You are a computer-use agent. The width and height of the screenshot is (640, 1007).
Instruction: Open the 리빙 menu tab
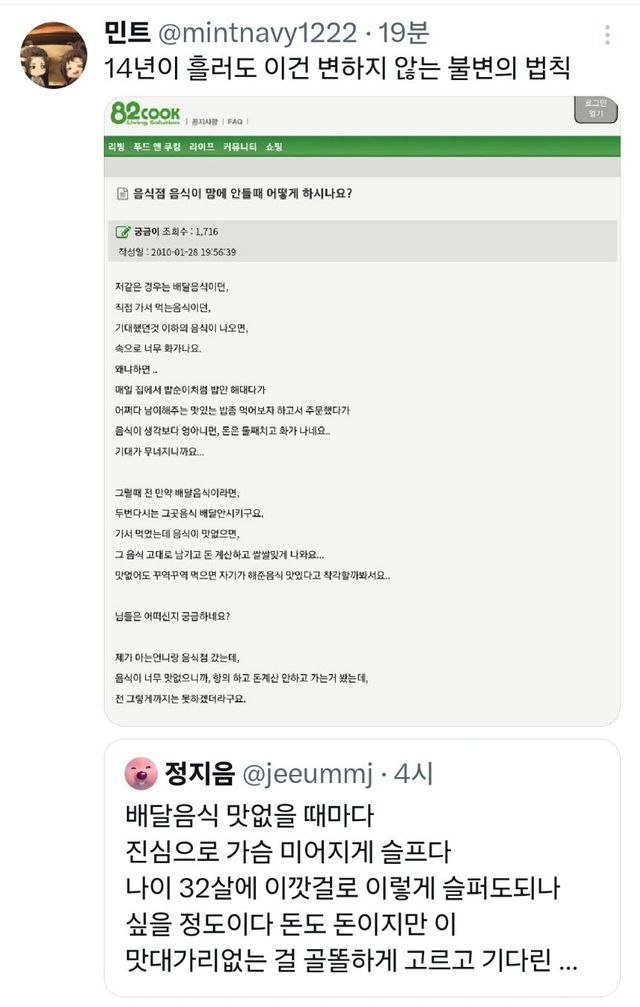(117, 147)
